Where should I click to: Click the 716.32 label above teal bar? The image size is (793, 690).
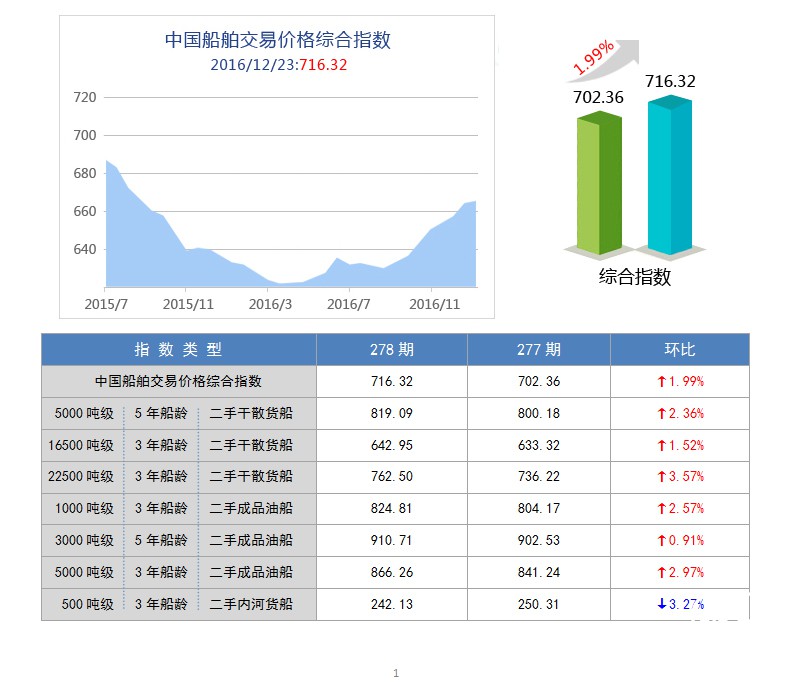(670, 81)
